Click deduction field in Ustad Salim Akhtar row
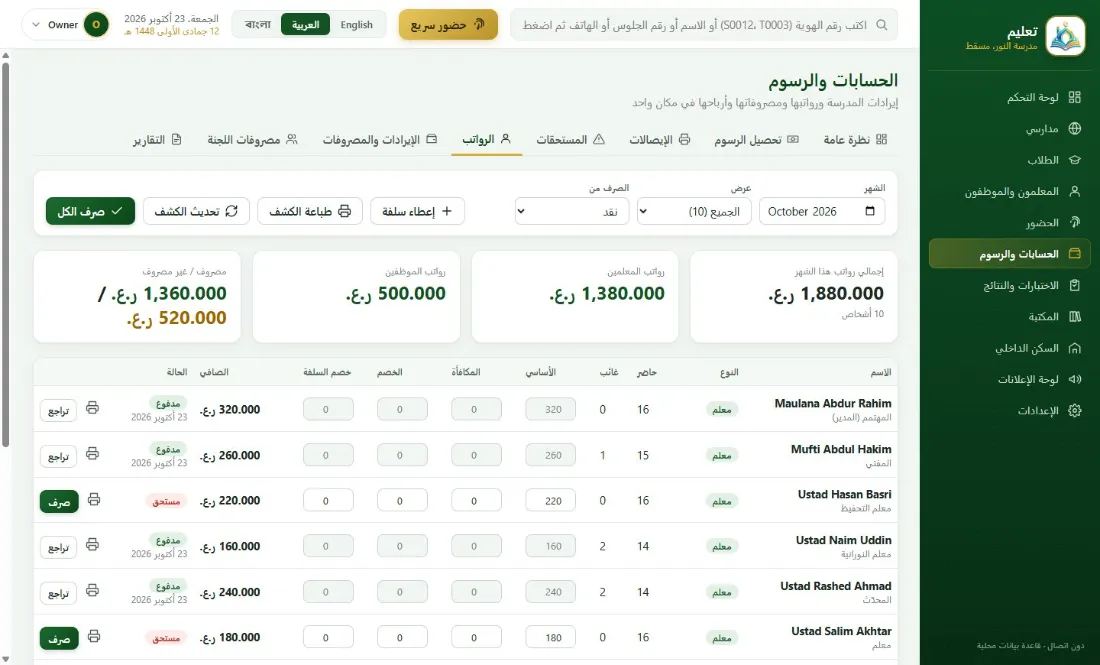 tap(402, 638)
